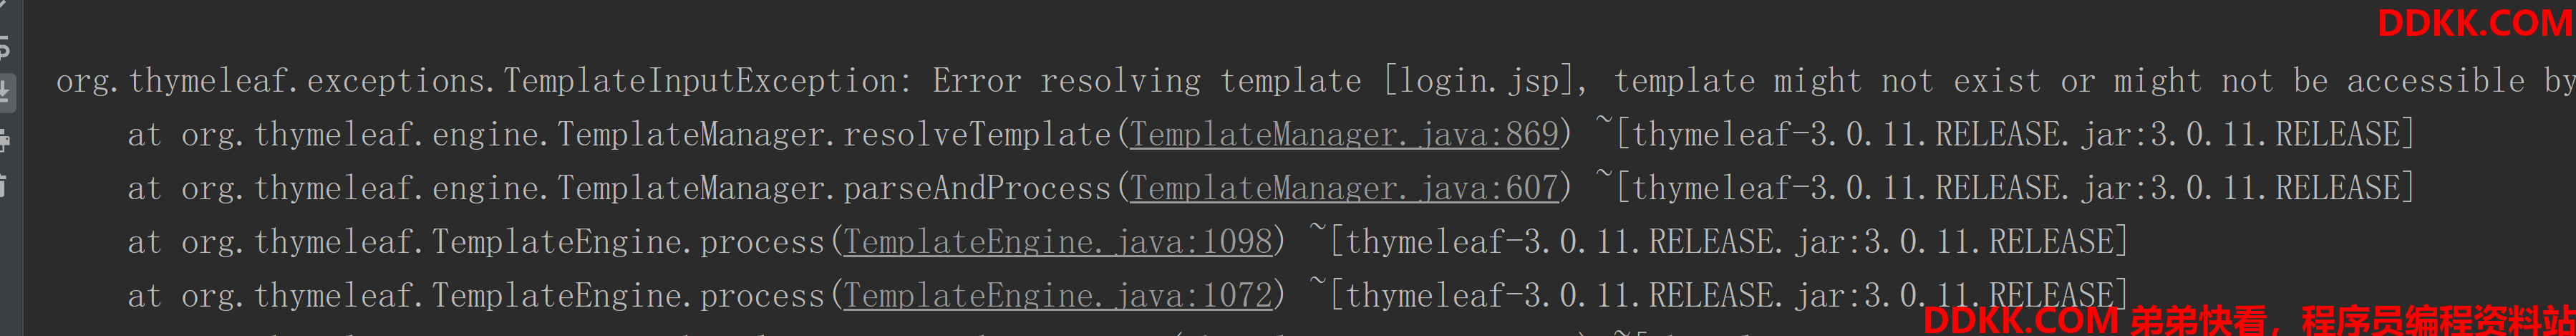Click the red DDKK.COM 弟弟快看 banner text
The image size is (2576, 336).
[x=2249, y=320]
